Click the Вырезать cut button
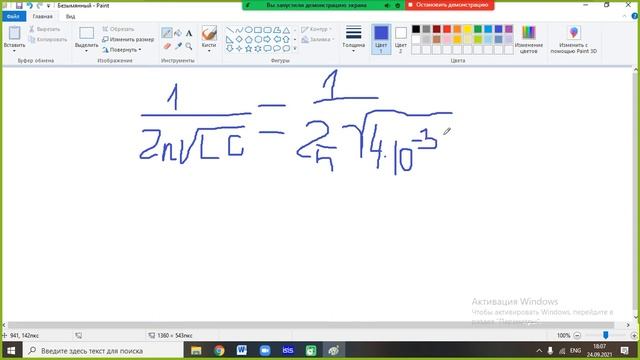Screen dimensions: 640x360 point(44,29)
